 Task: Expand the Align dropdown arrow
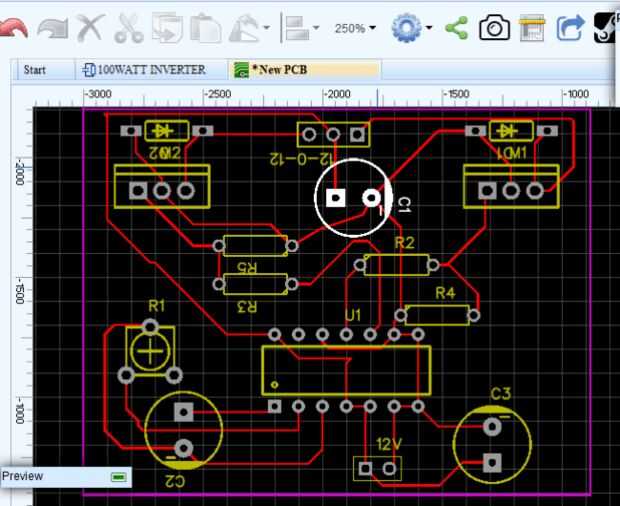(316, 28)
